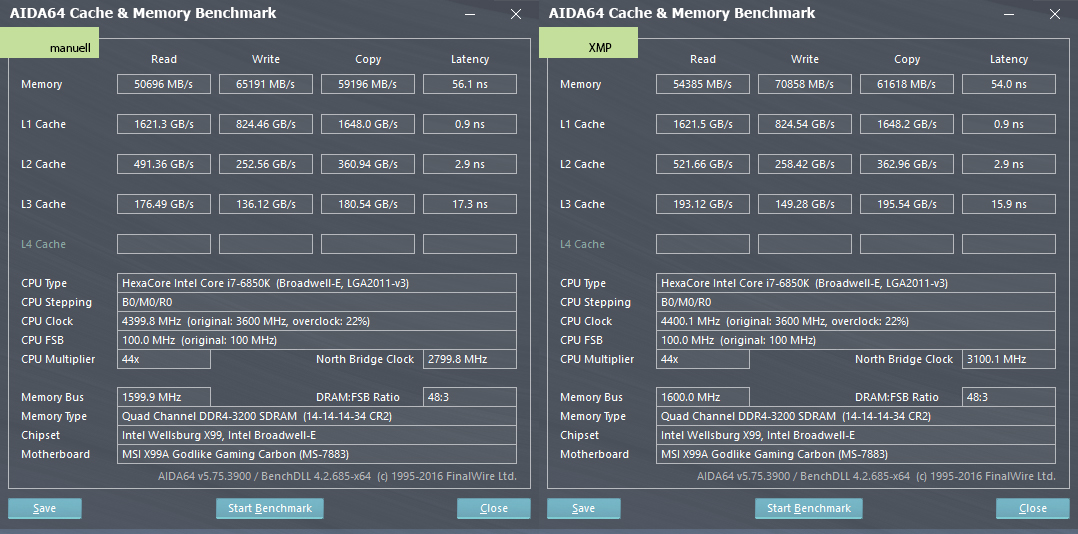This screenshot has width=1078, height=534.
Task: Click L3 Cache read 193.12 GB/s
Action: pyautogui.click(x=703, y=204)
